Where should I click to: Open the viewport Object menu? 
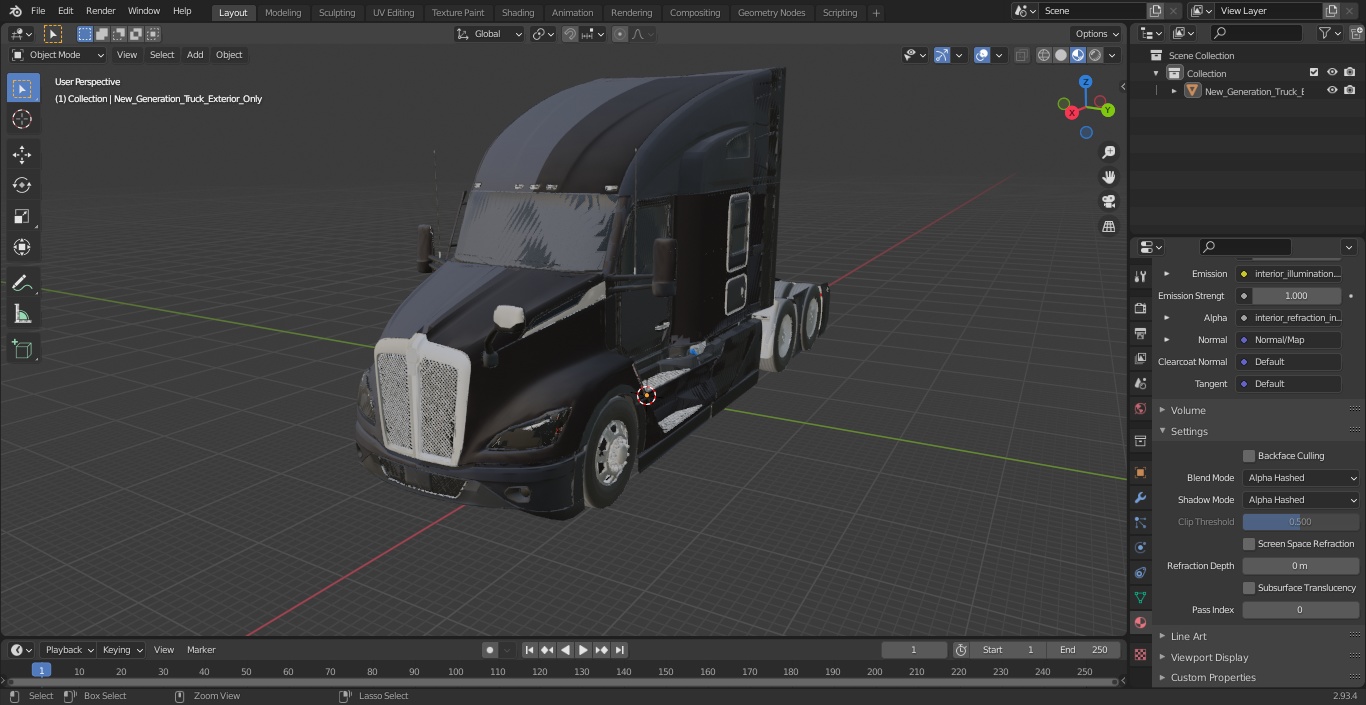click(x=229, y=55)
